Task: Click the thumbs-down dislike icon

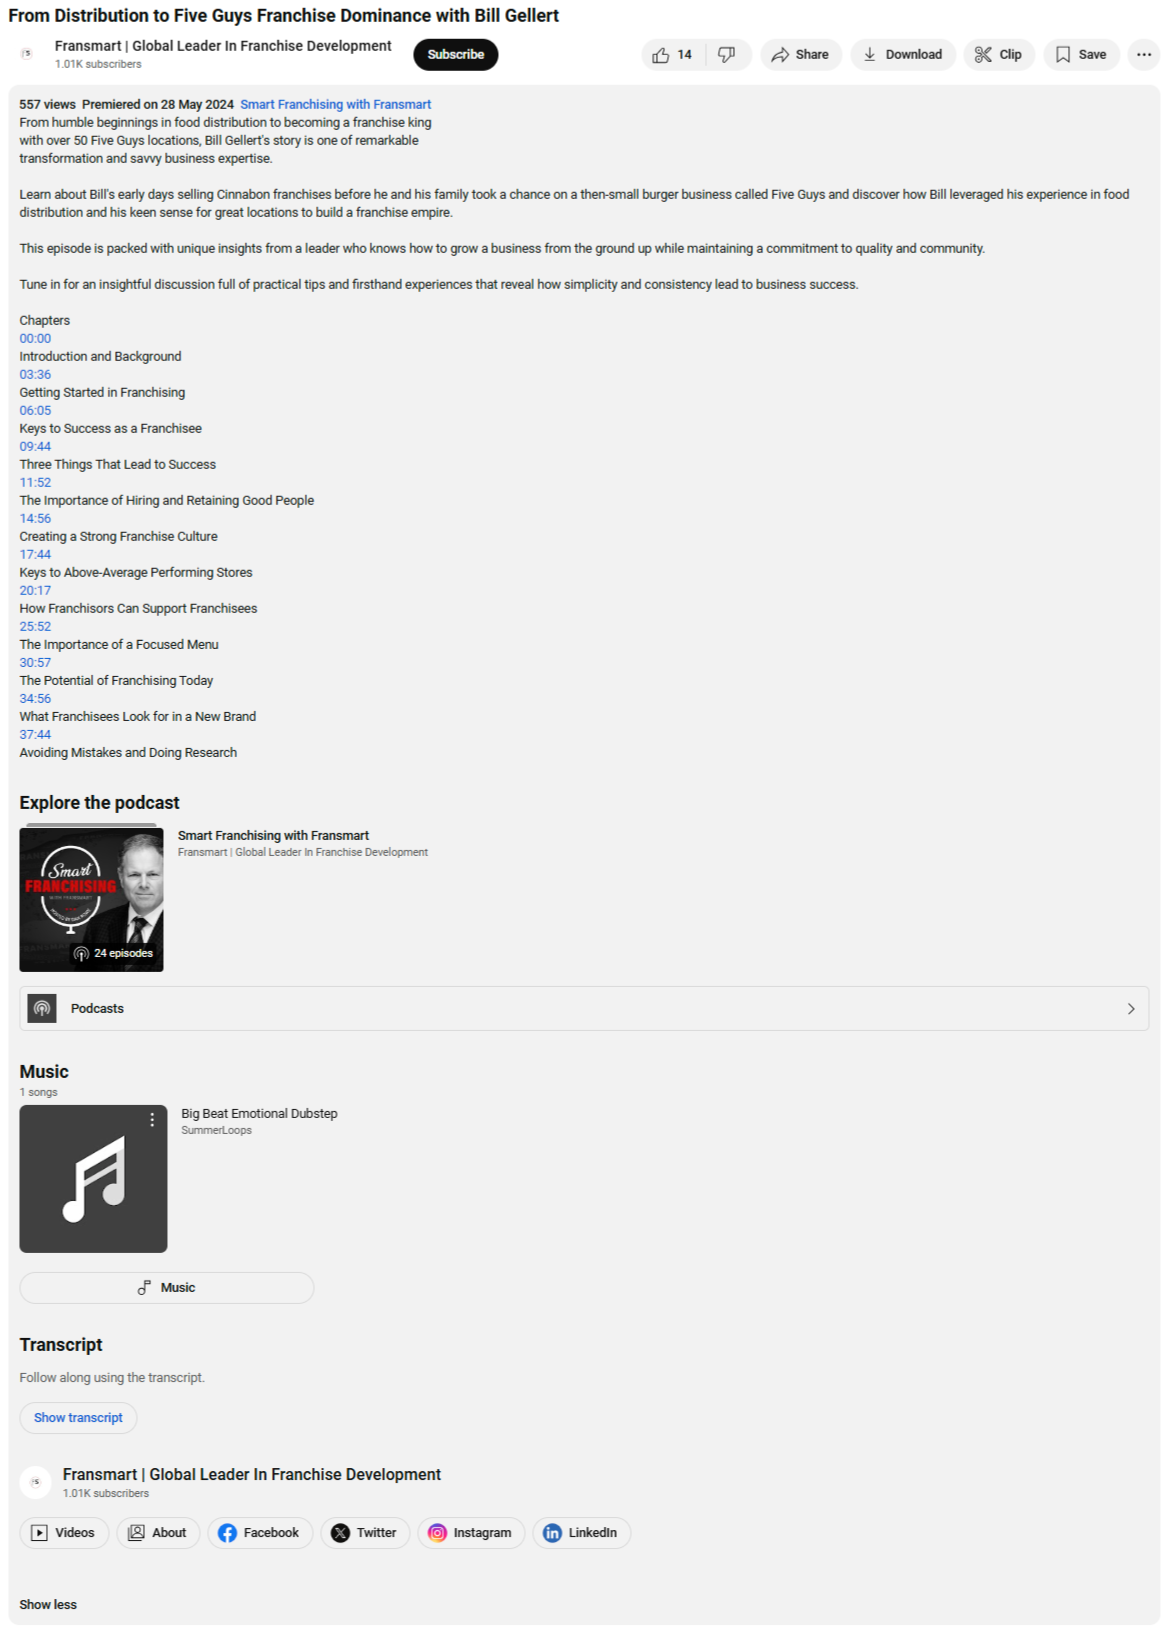Action: tap(728, 55)
